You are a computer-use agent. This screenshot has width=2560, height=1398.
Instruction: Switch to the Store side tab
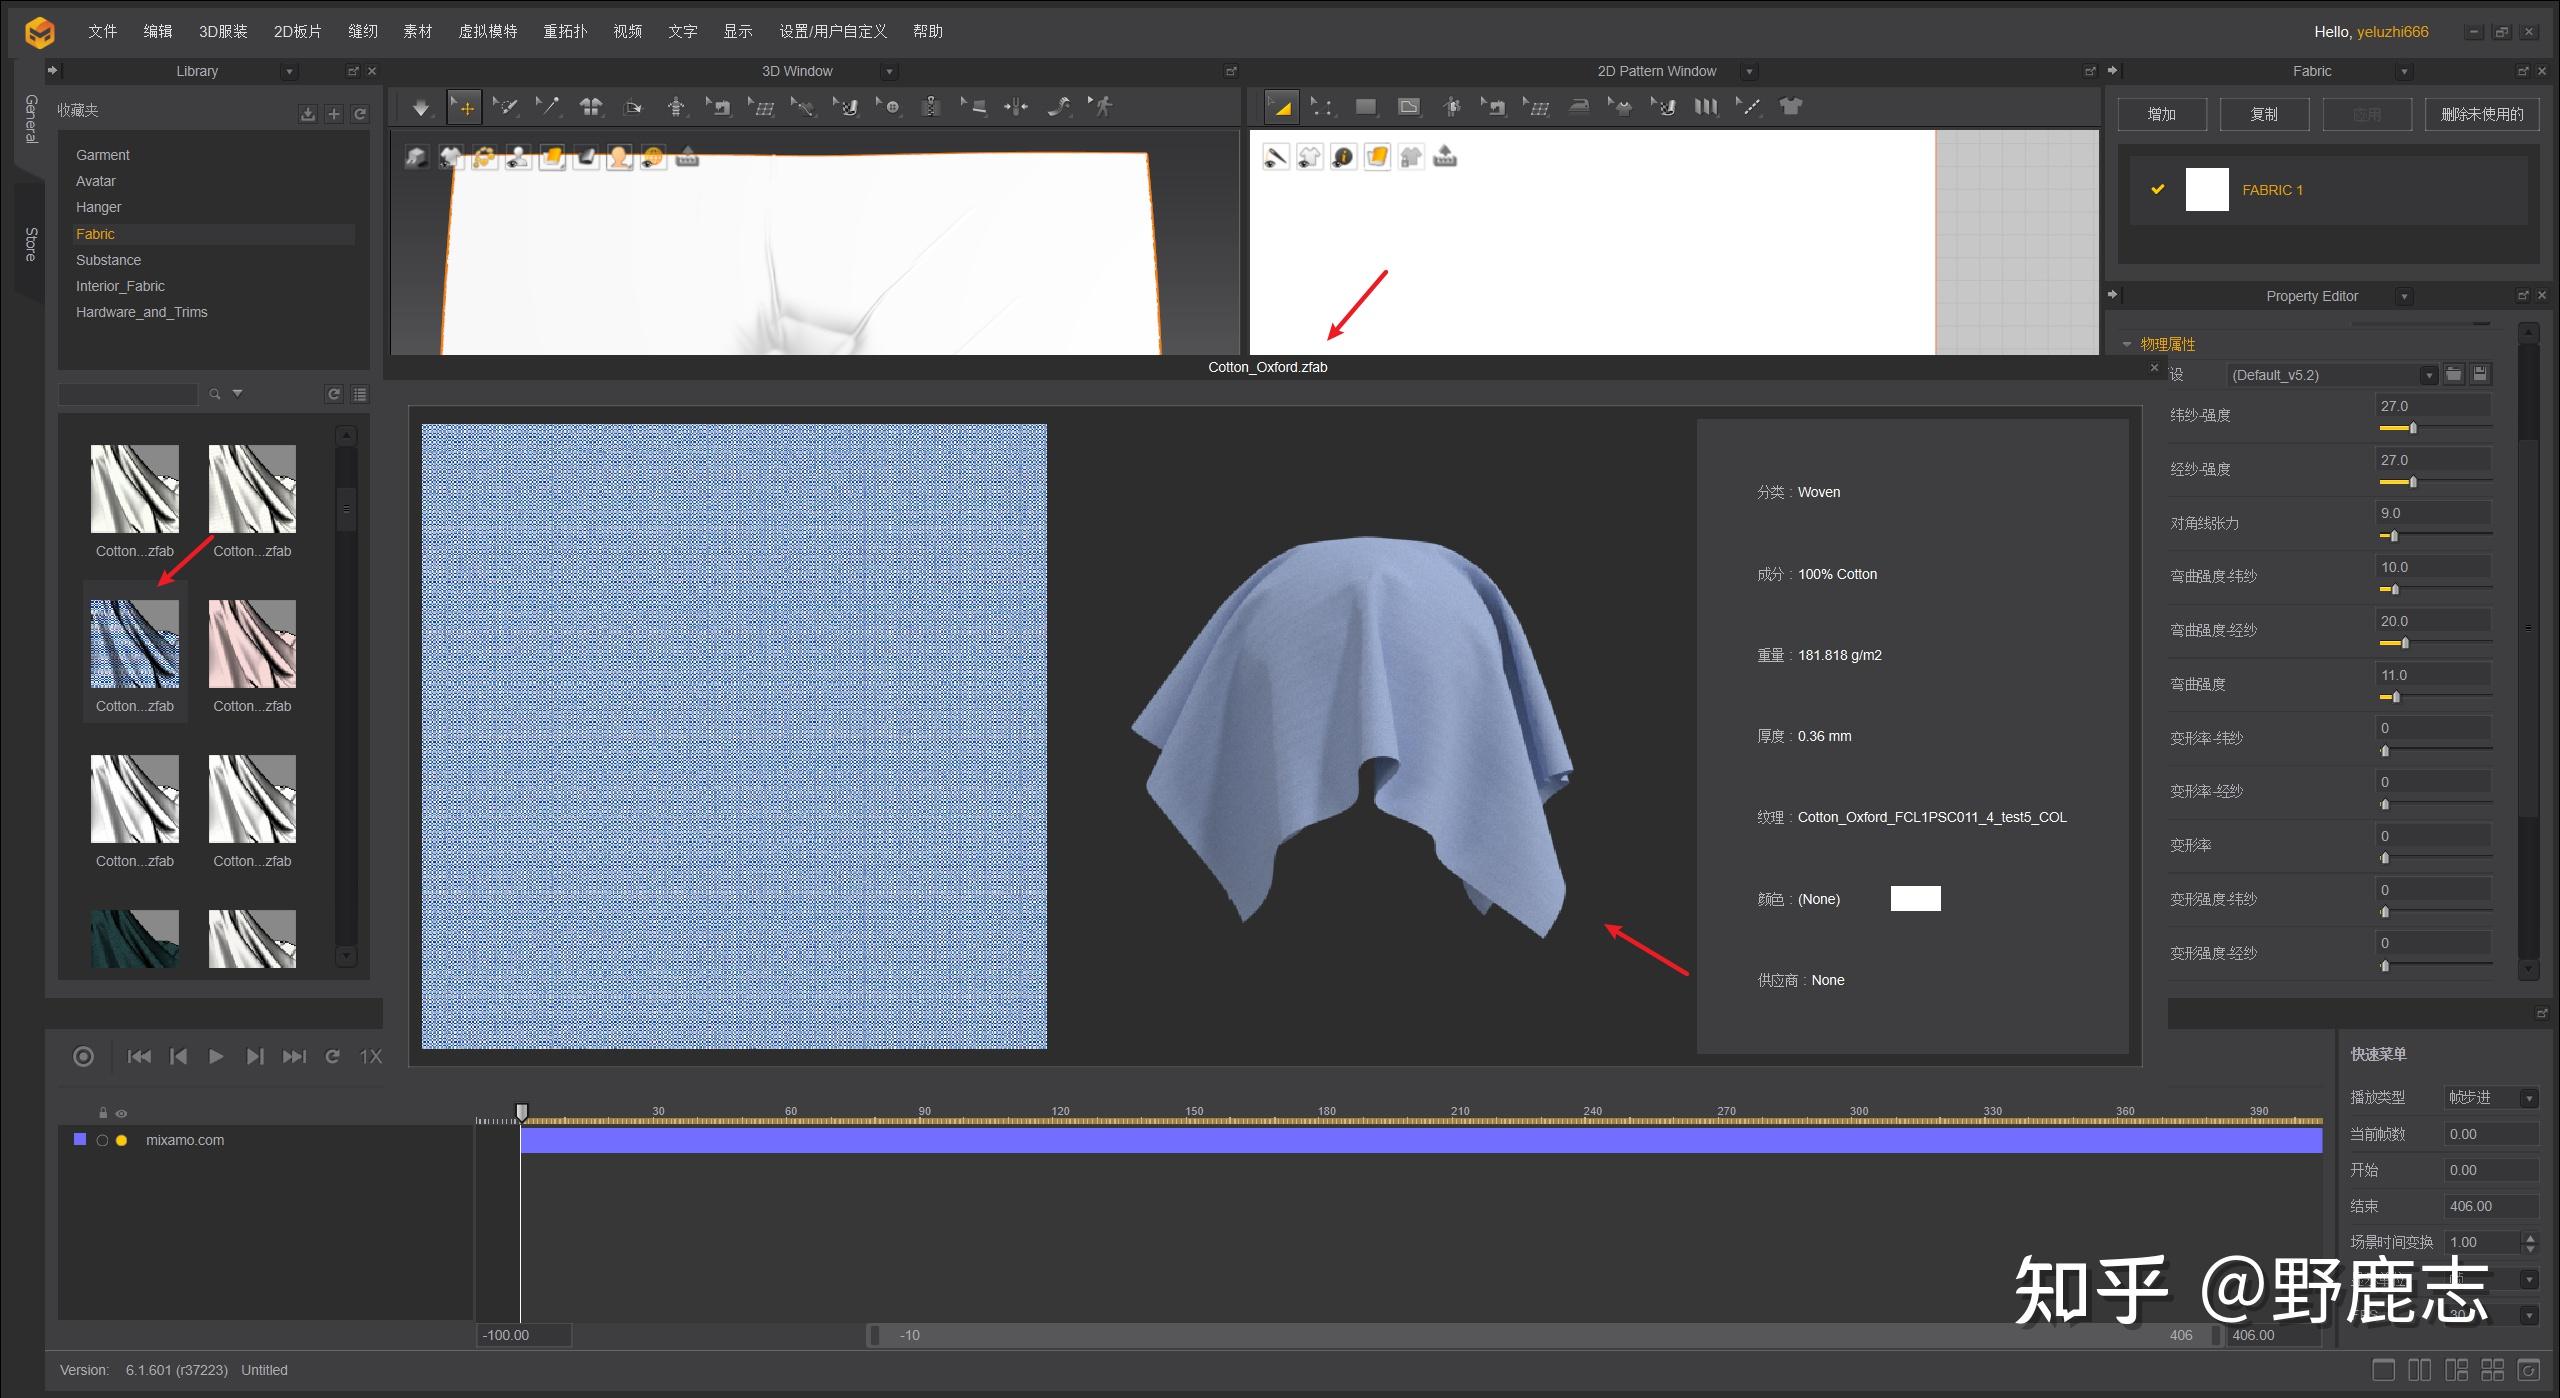coord(31,243)
